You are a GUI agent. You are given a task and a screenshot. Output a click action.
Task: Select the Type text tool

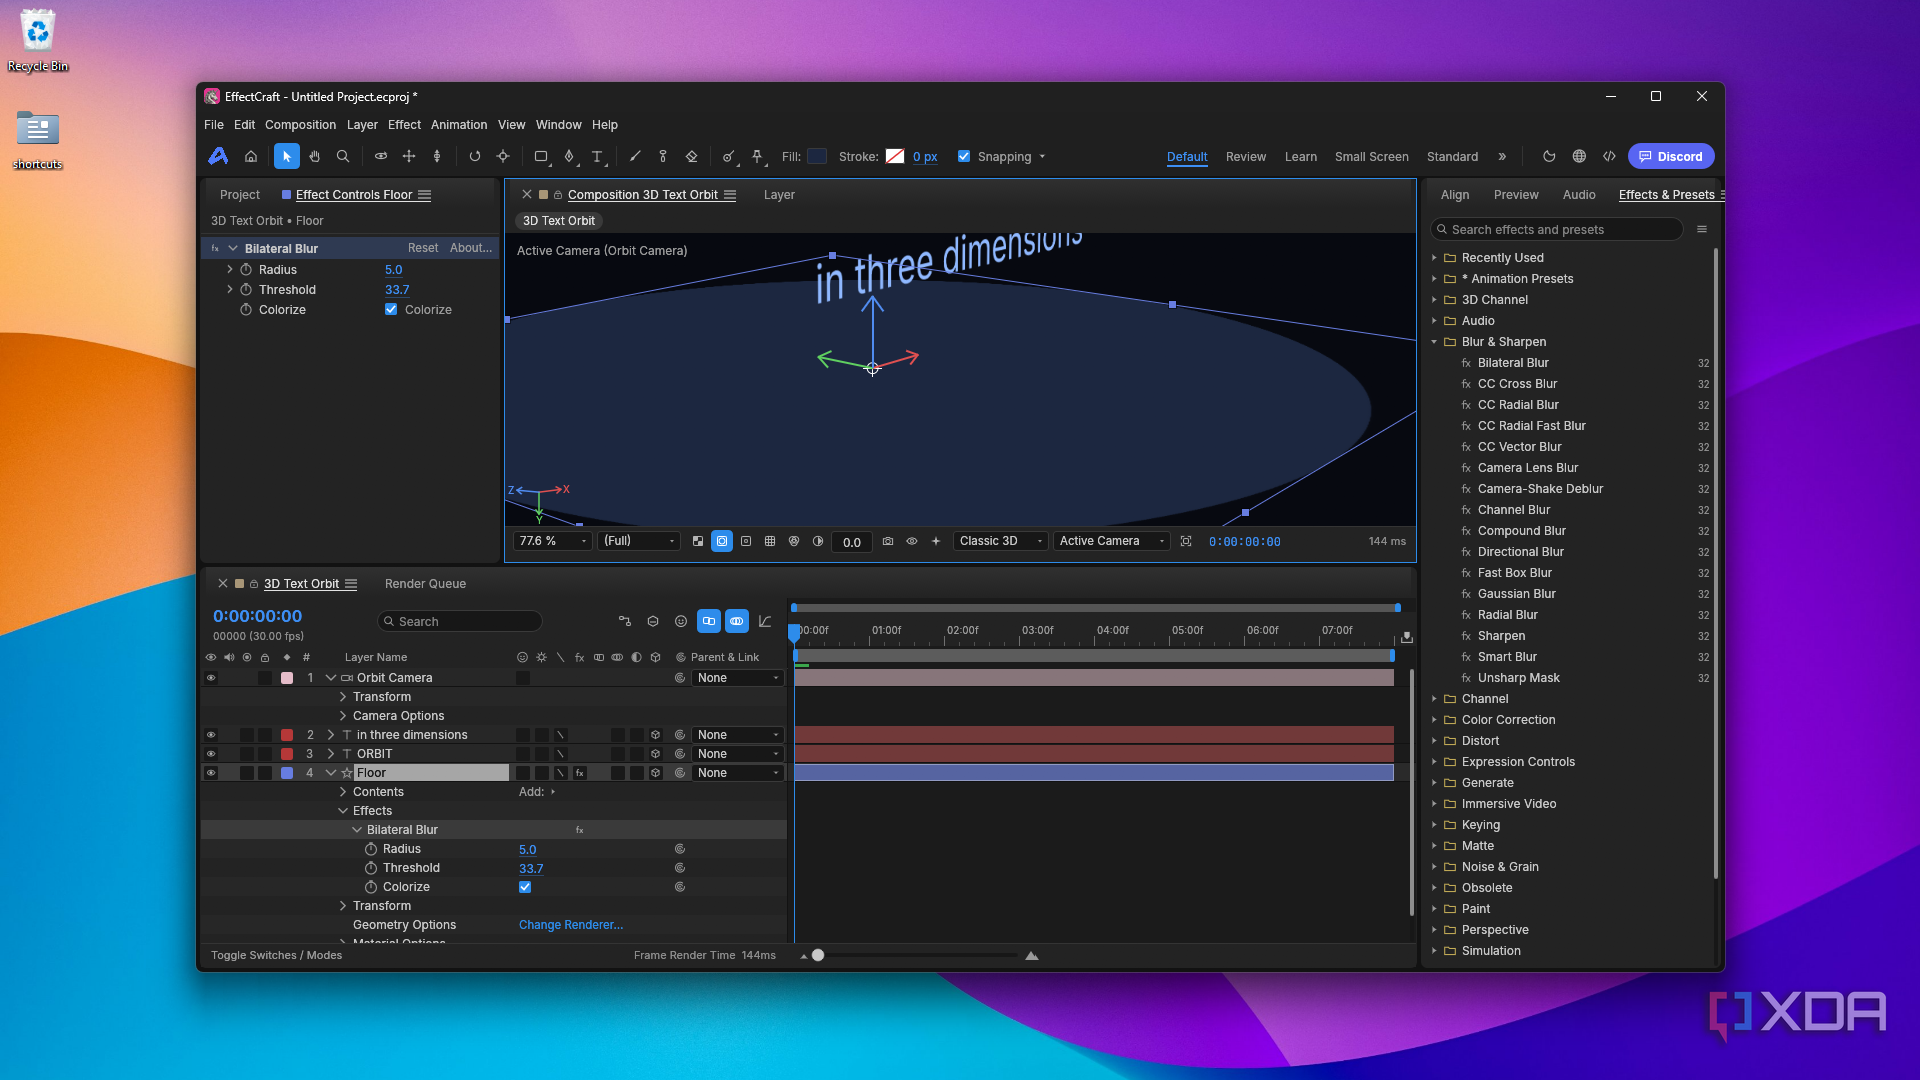point(597,157)
